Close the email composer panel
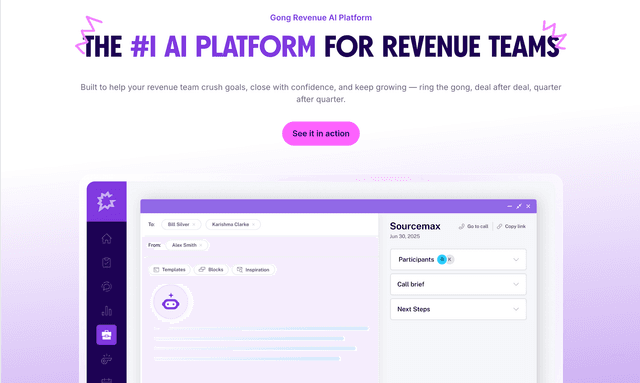The image size is (640, 383). point(528,207)
